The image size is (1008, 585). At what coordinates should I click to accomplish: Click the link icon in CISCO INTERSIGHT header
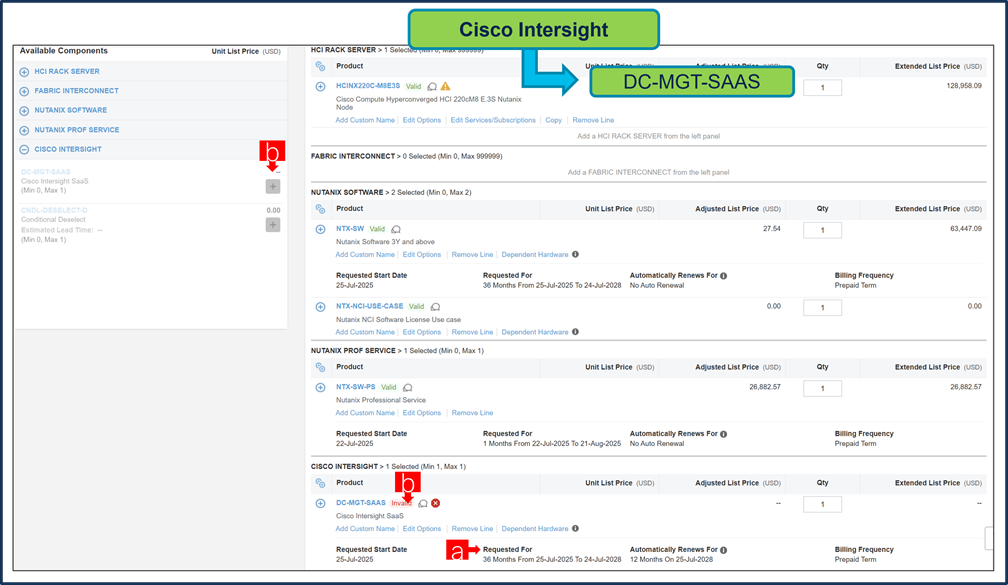point(320,483)
